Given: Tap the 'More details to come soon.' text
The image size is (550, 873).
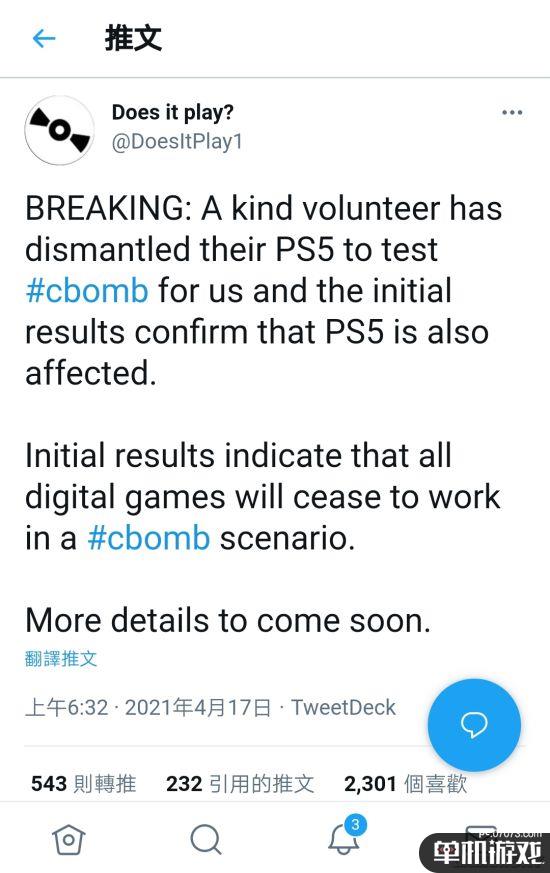Looking at the screenshot, I should tap(228, 620).
